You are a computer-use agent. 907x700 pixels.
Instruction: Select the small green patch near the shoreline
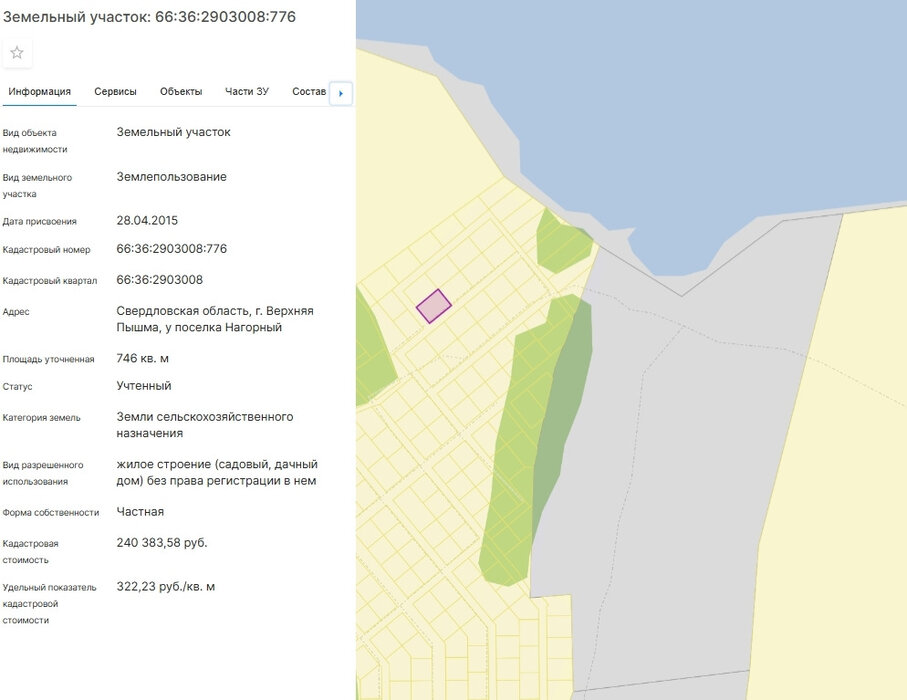coord(560,243)
